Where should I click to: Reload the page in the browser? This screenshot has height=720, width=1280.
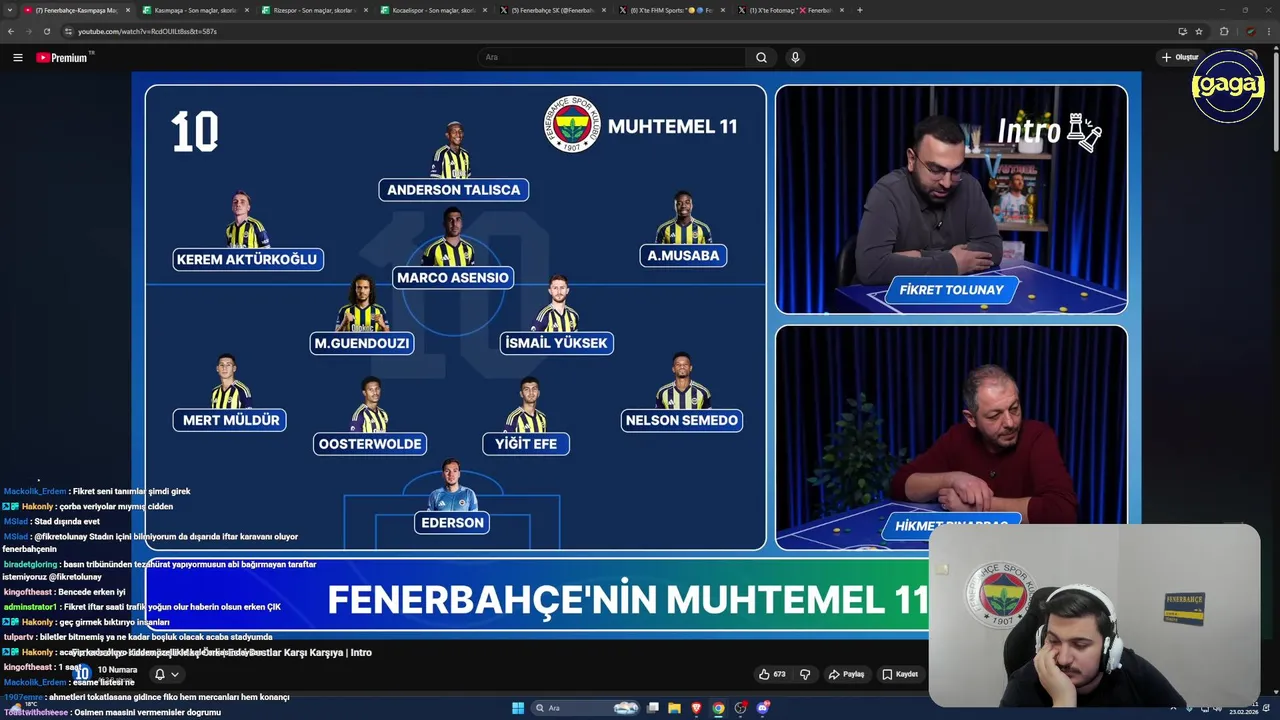pyautogui.click(x=46, y=31)
